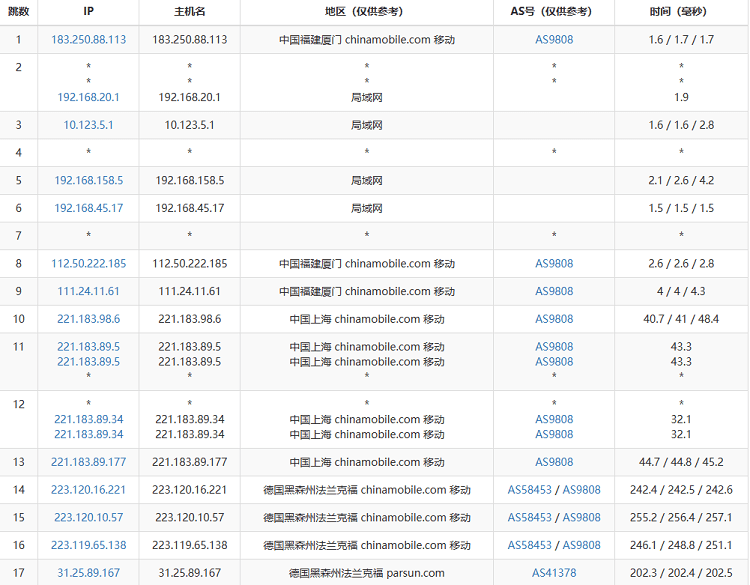This screenshot has width=750, height=585.
Task: Open IP link 192.168.158.5
Action: pos(88,180)
